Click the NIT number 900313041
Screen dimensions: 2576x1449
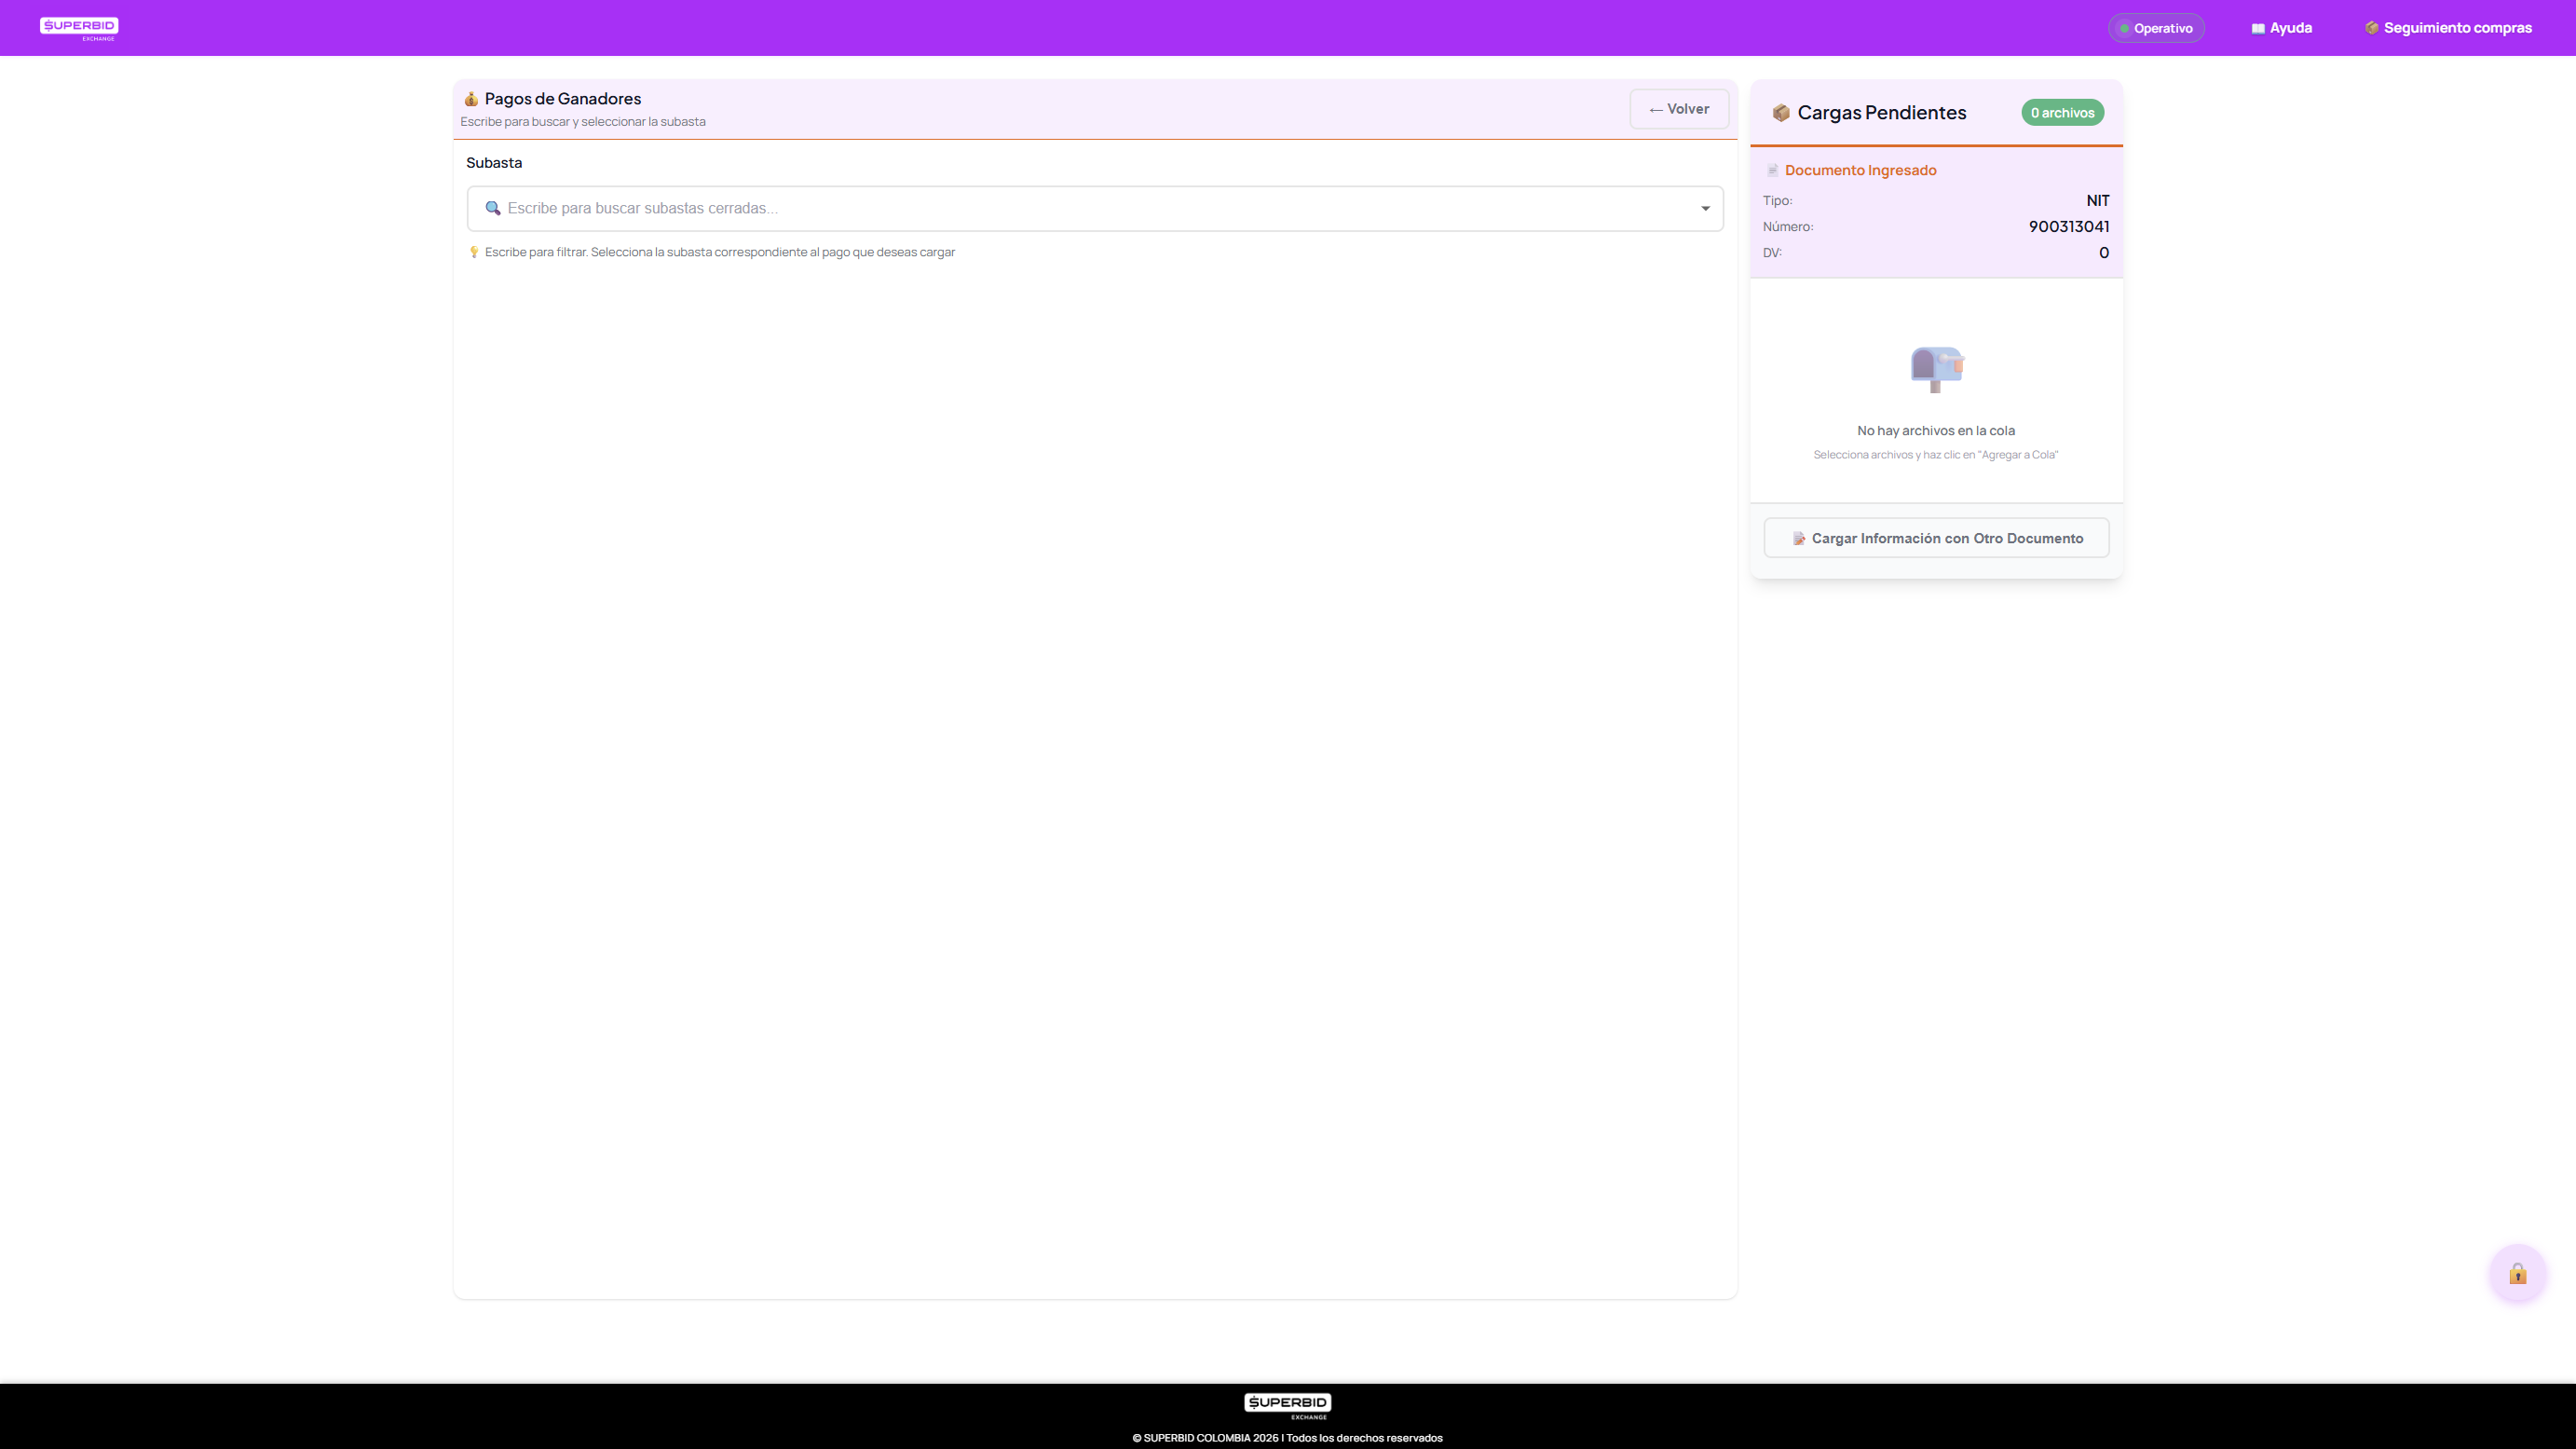pyautogui.click(x=2068, y=227)
